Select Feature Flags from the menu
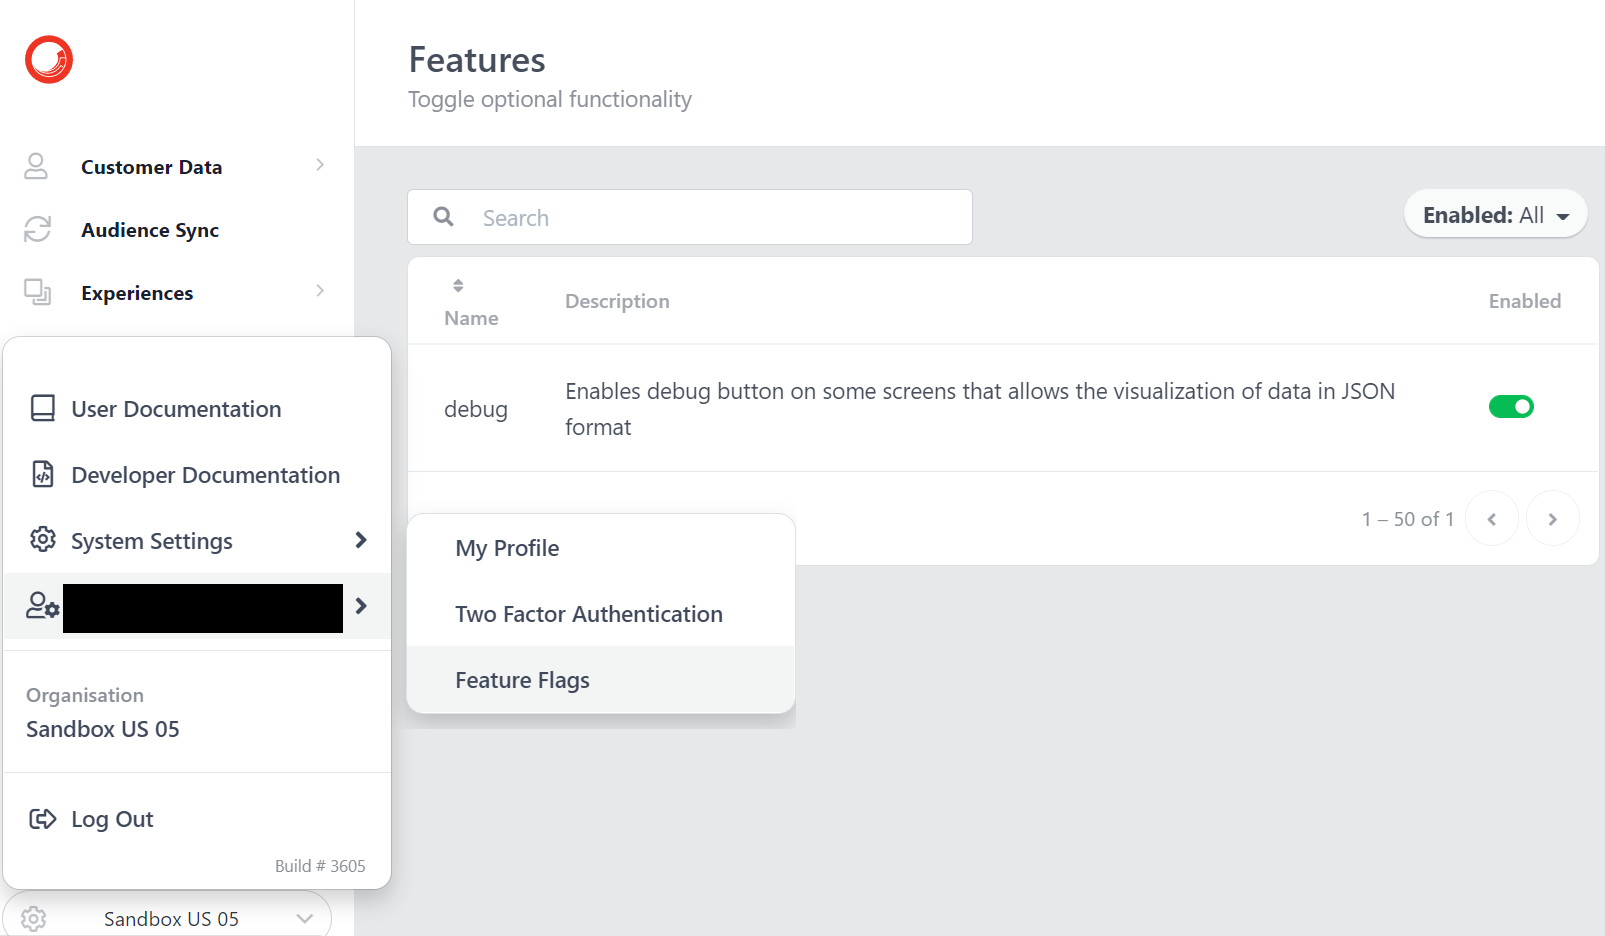The image size is (1605, 936). (522, 679)
